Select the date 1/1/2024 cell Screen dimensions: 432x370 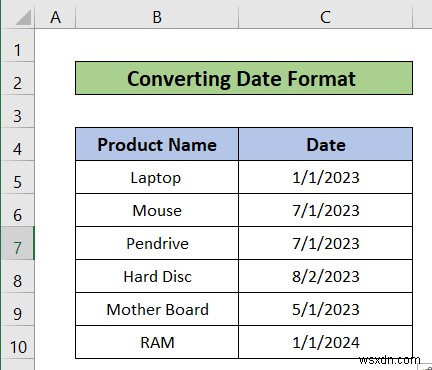(326, 342)
